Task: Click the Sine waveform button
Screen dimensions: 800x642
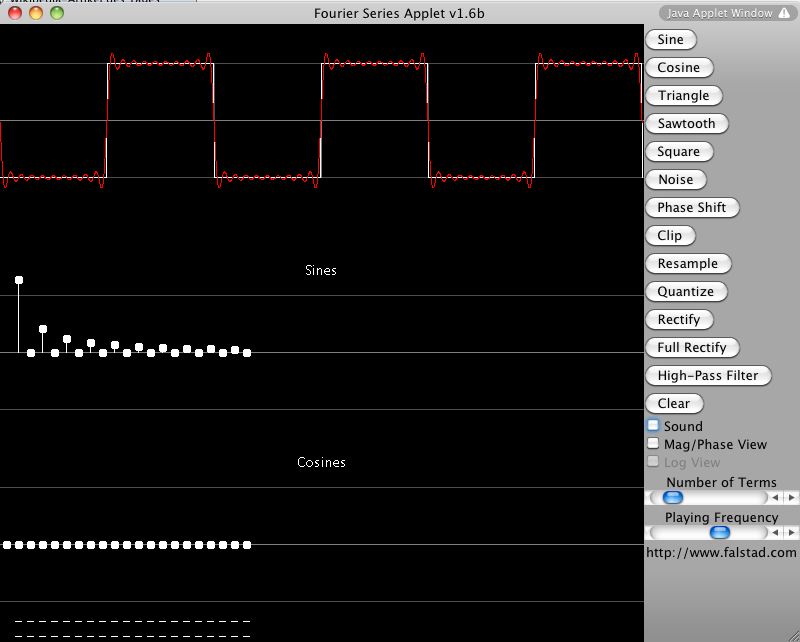Action: (x=671, y=40)
